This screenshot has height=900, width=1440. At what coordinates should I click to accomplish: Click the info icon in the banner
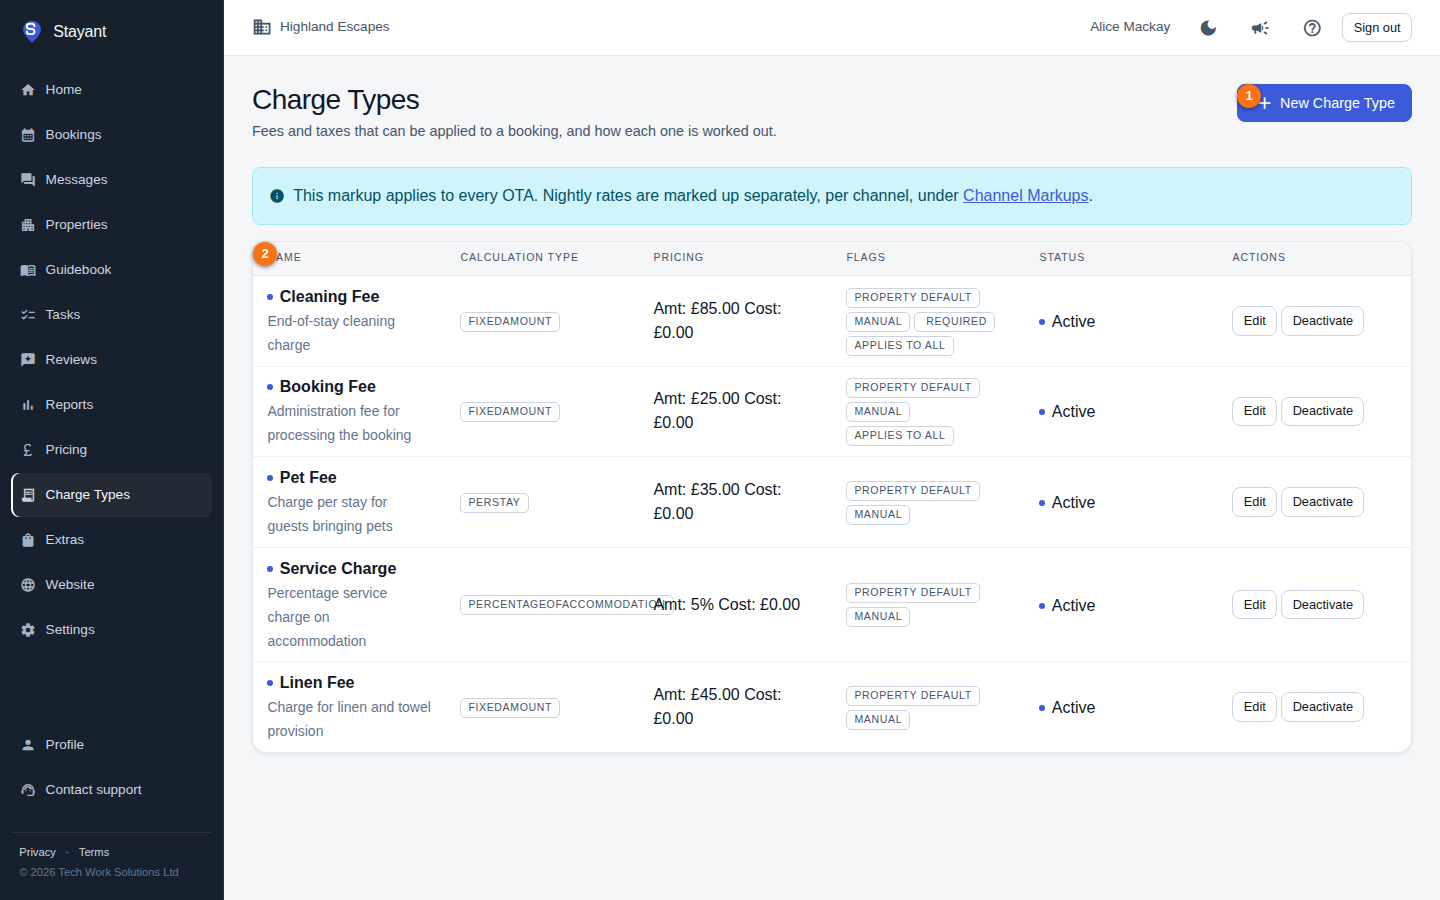(277, 196)
